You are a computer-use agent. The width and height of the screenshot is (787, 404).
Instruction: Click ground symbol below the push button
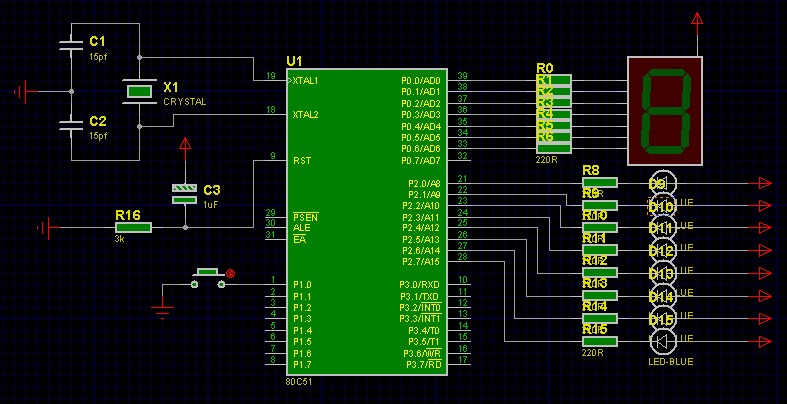coord(165,310)
